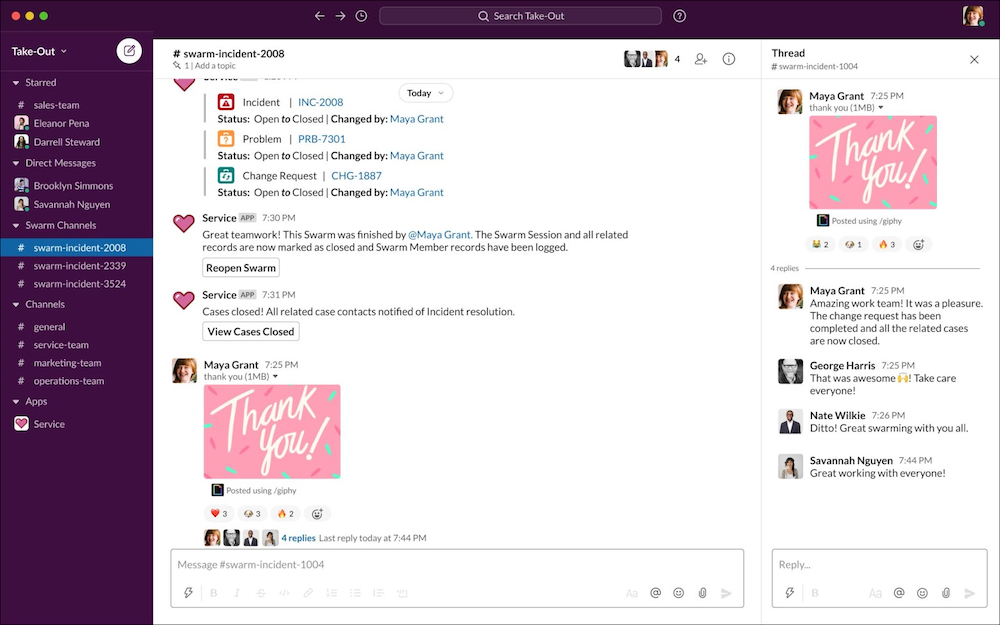Open emoji picker in main composer

click(679, 592)
